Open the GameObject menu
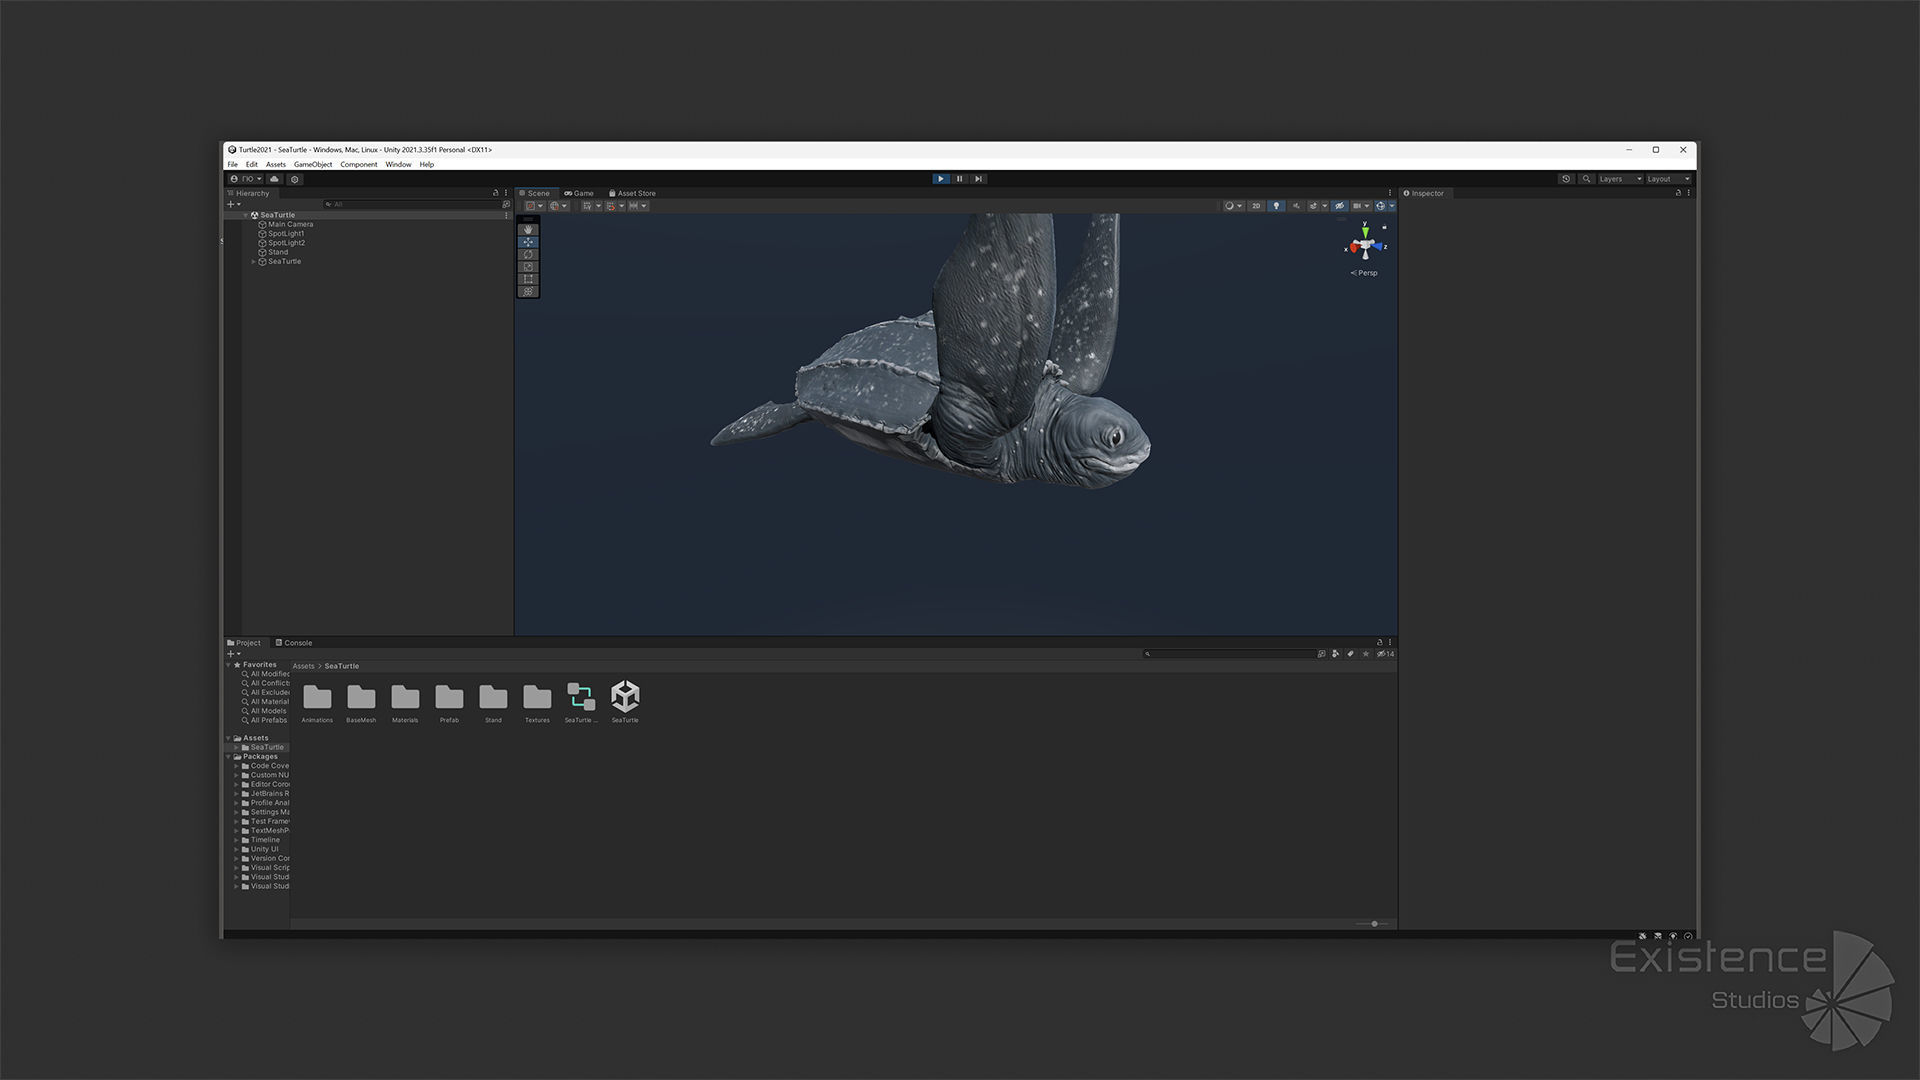 pyautogui.click(x=313, y=164)
